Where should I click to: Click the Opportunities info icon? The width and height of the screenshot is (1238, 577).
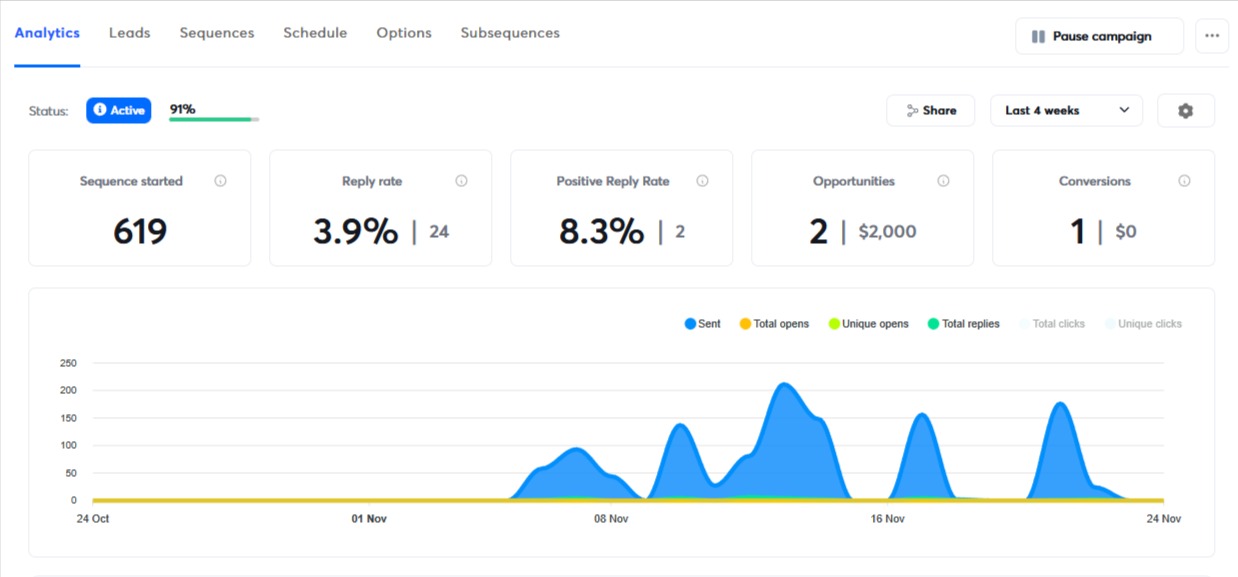[943, 181]
